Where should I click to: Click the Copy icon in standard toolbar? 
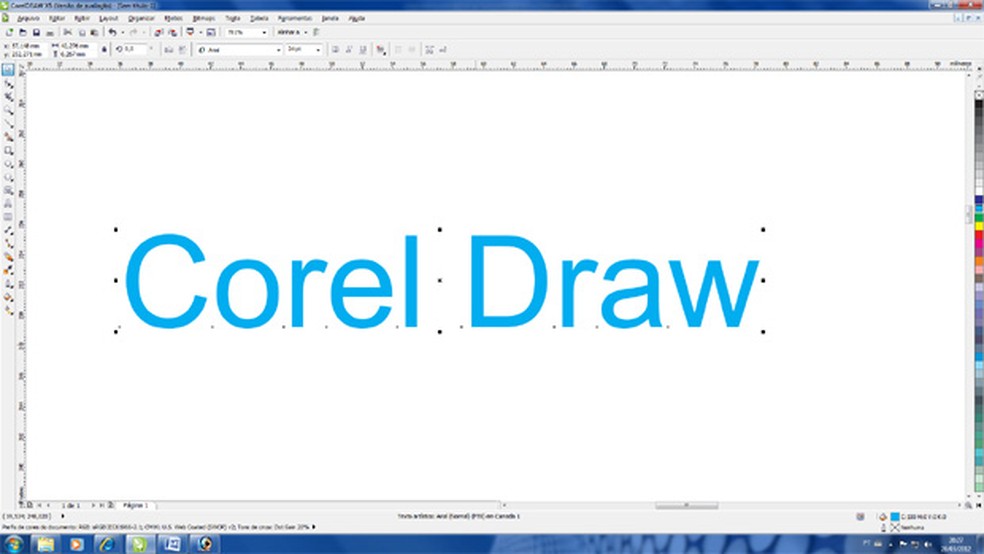81,32
